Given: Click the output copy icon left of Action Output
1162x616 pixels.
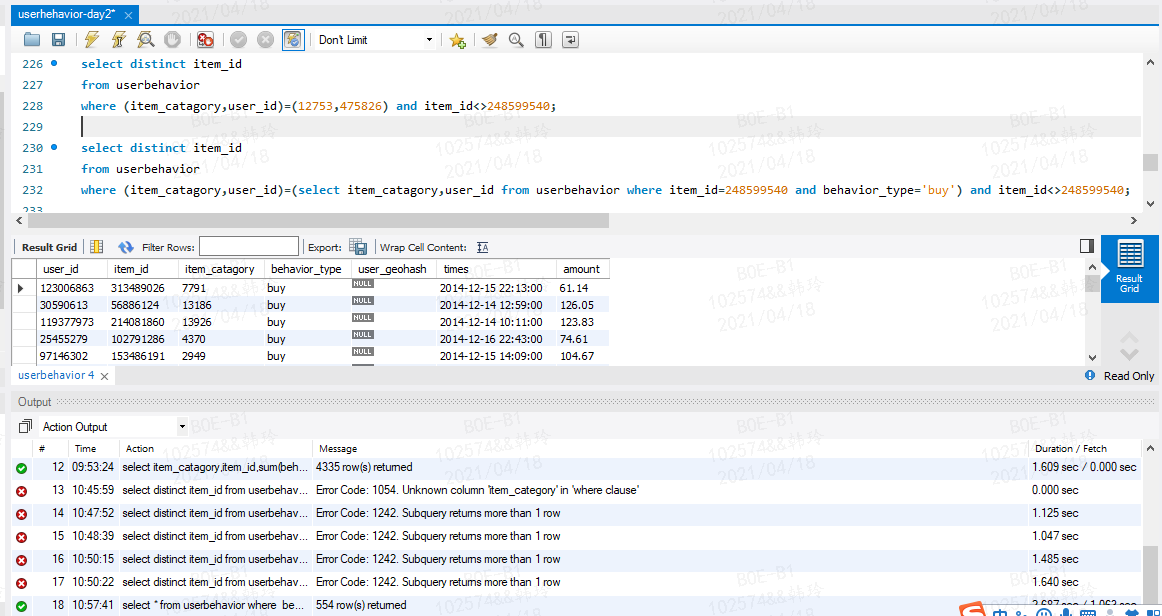Looking at the screenshot, I should pyautogui.click(x=26, y=426).
